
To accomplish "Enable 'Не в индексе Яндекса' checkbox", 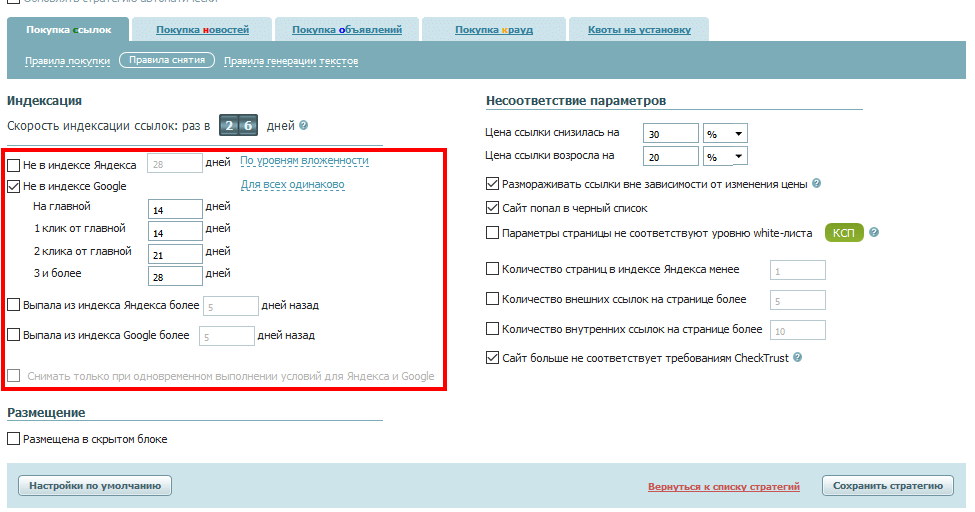I will (14, 165).
